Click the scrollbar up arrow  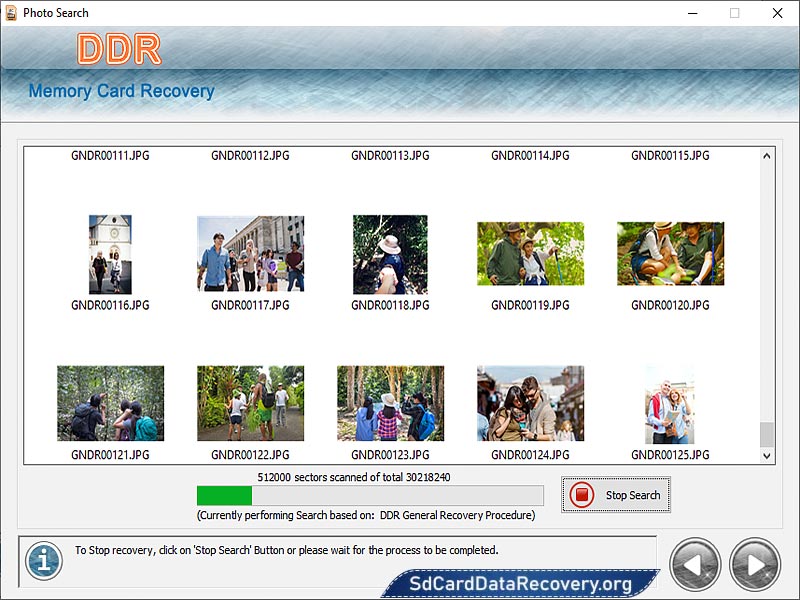click(x=765, y=155)
